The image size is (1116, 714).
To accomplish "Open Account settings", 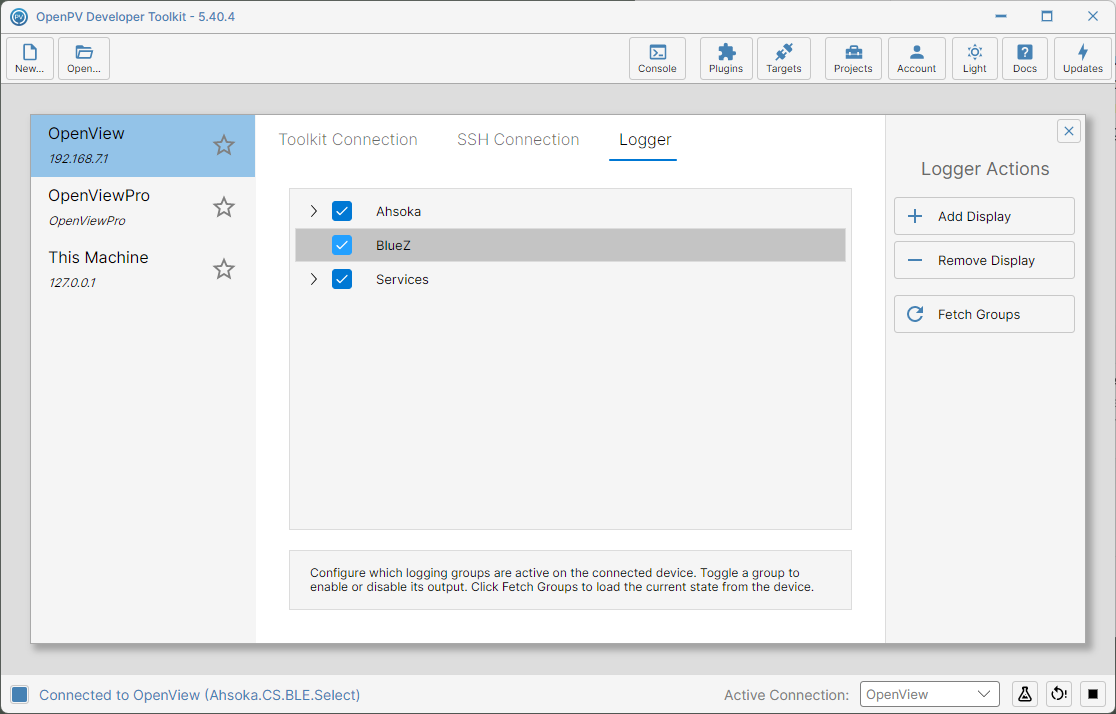I will [x=917, y=58].
